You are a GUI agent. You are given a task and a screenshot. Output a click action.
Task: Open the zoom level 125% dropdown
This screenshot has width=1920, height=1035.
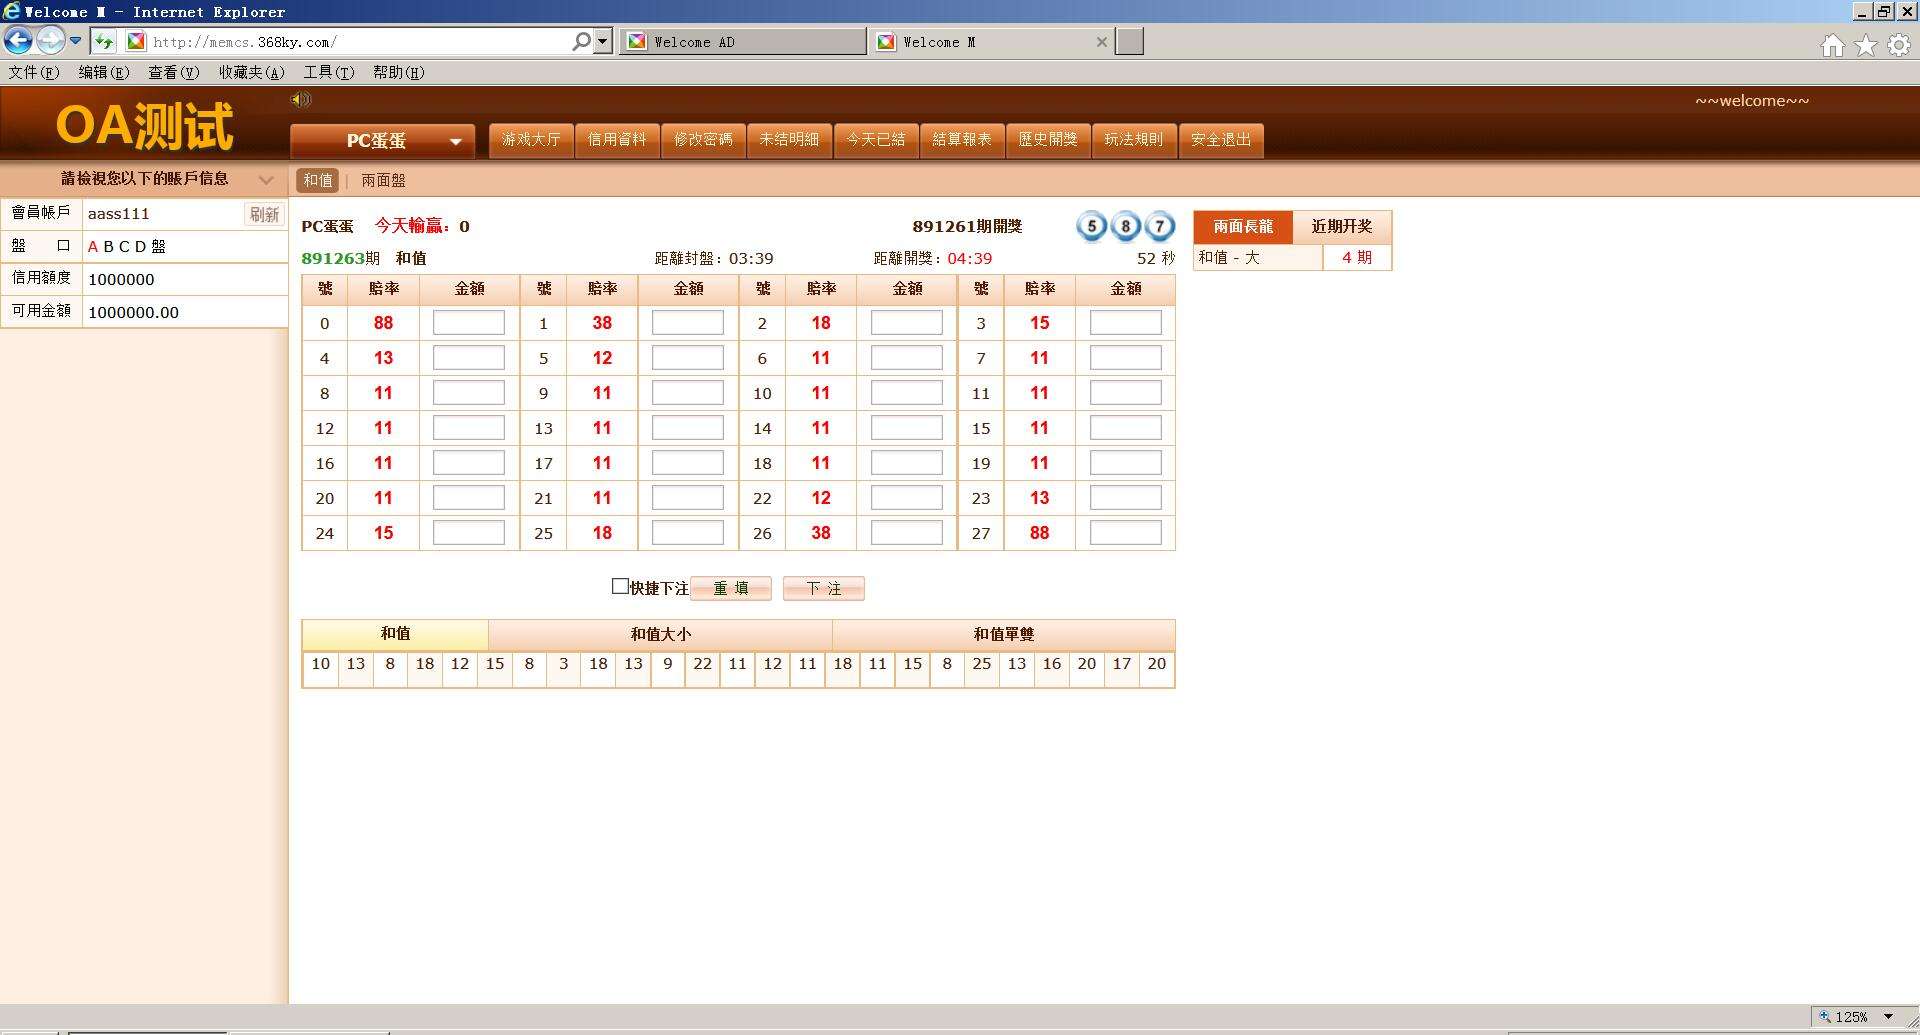coord(1888,1016)
